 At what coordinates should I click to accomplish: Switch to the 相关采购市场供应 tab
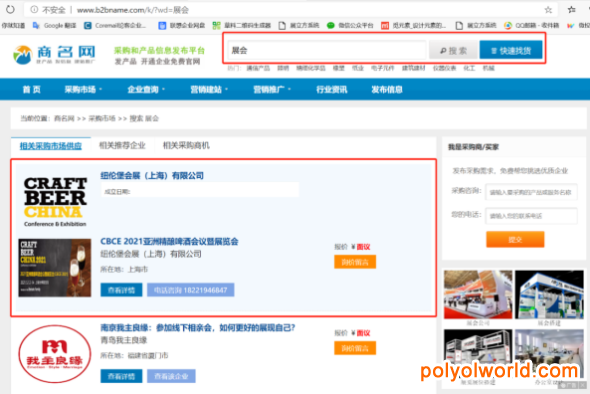coord(50,146)
